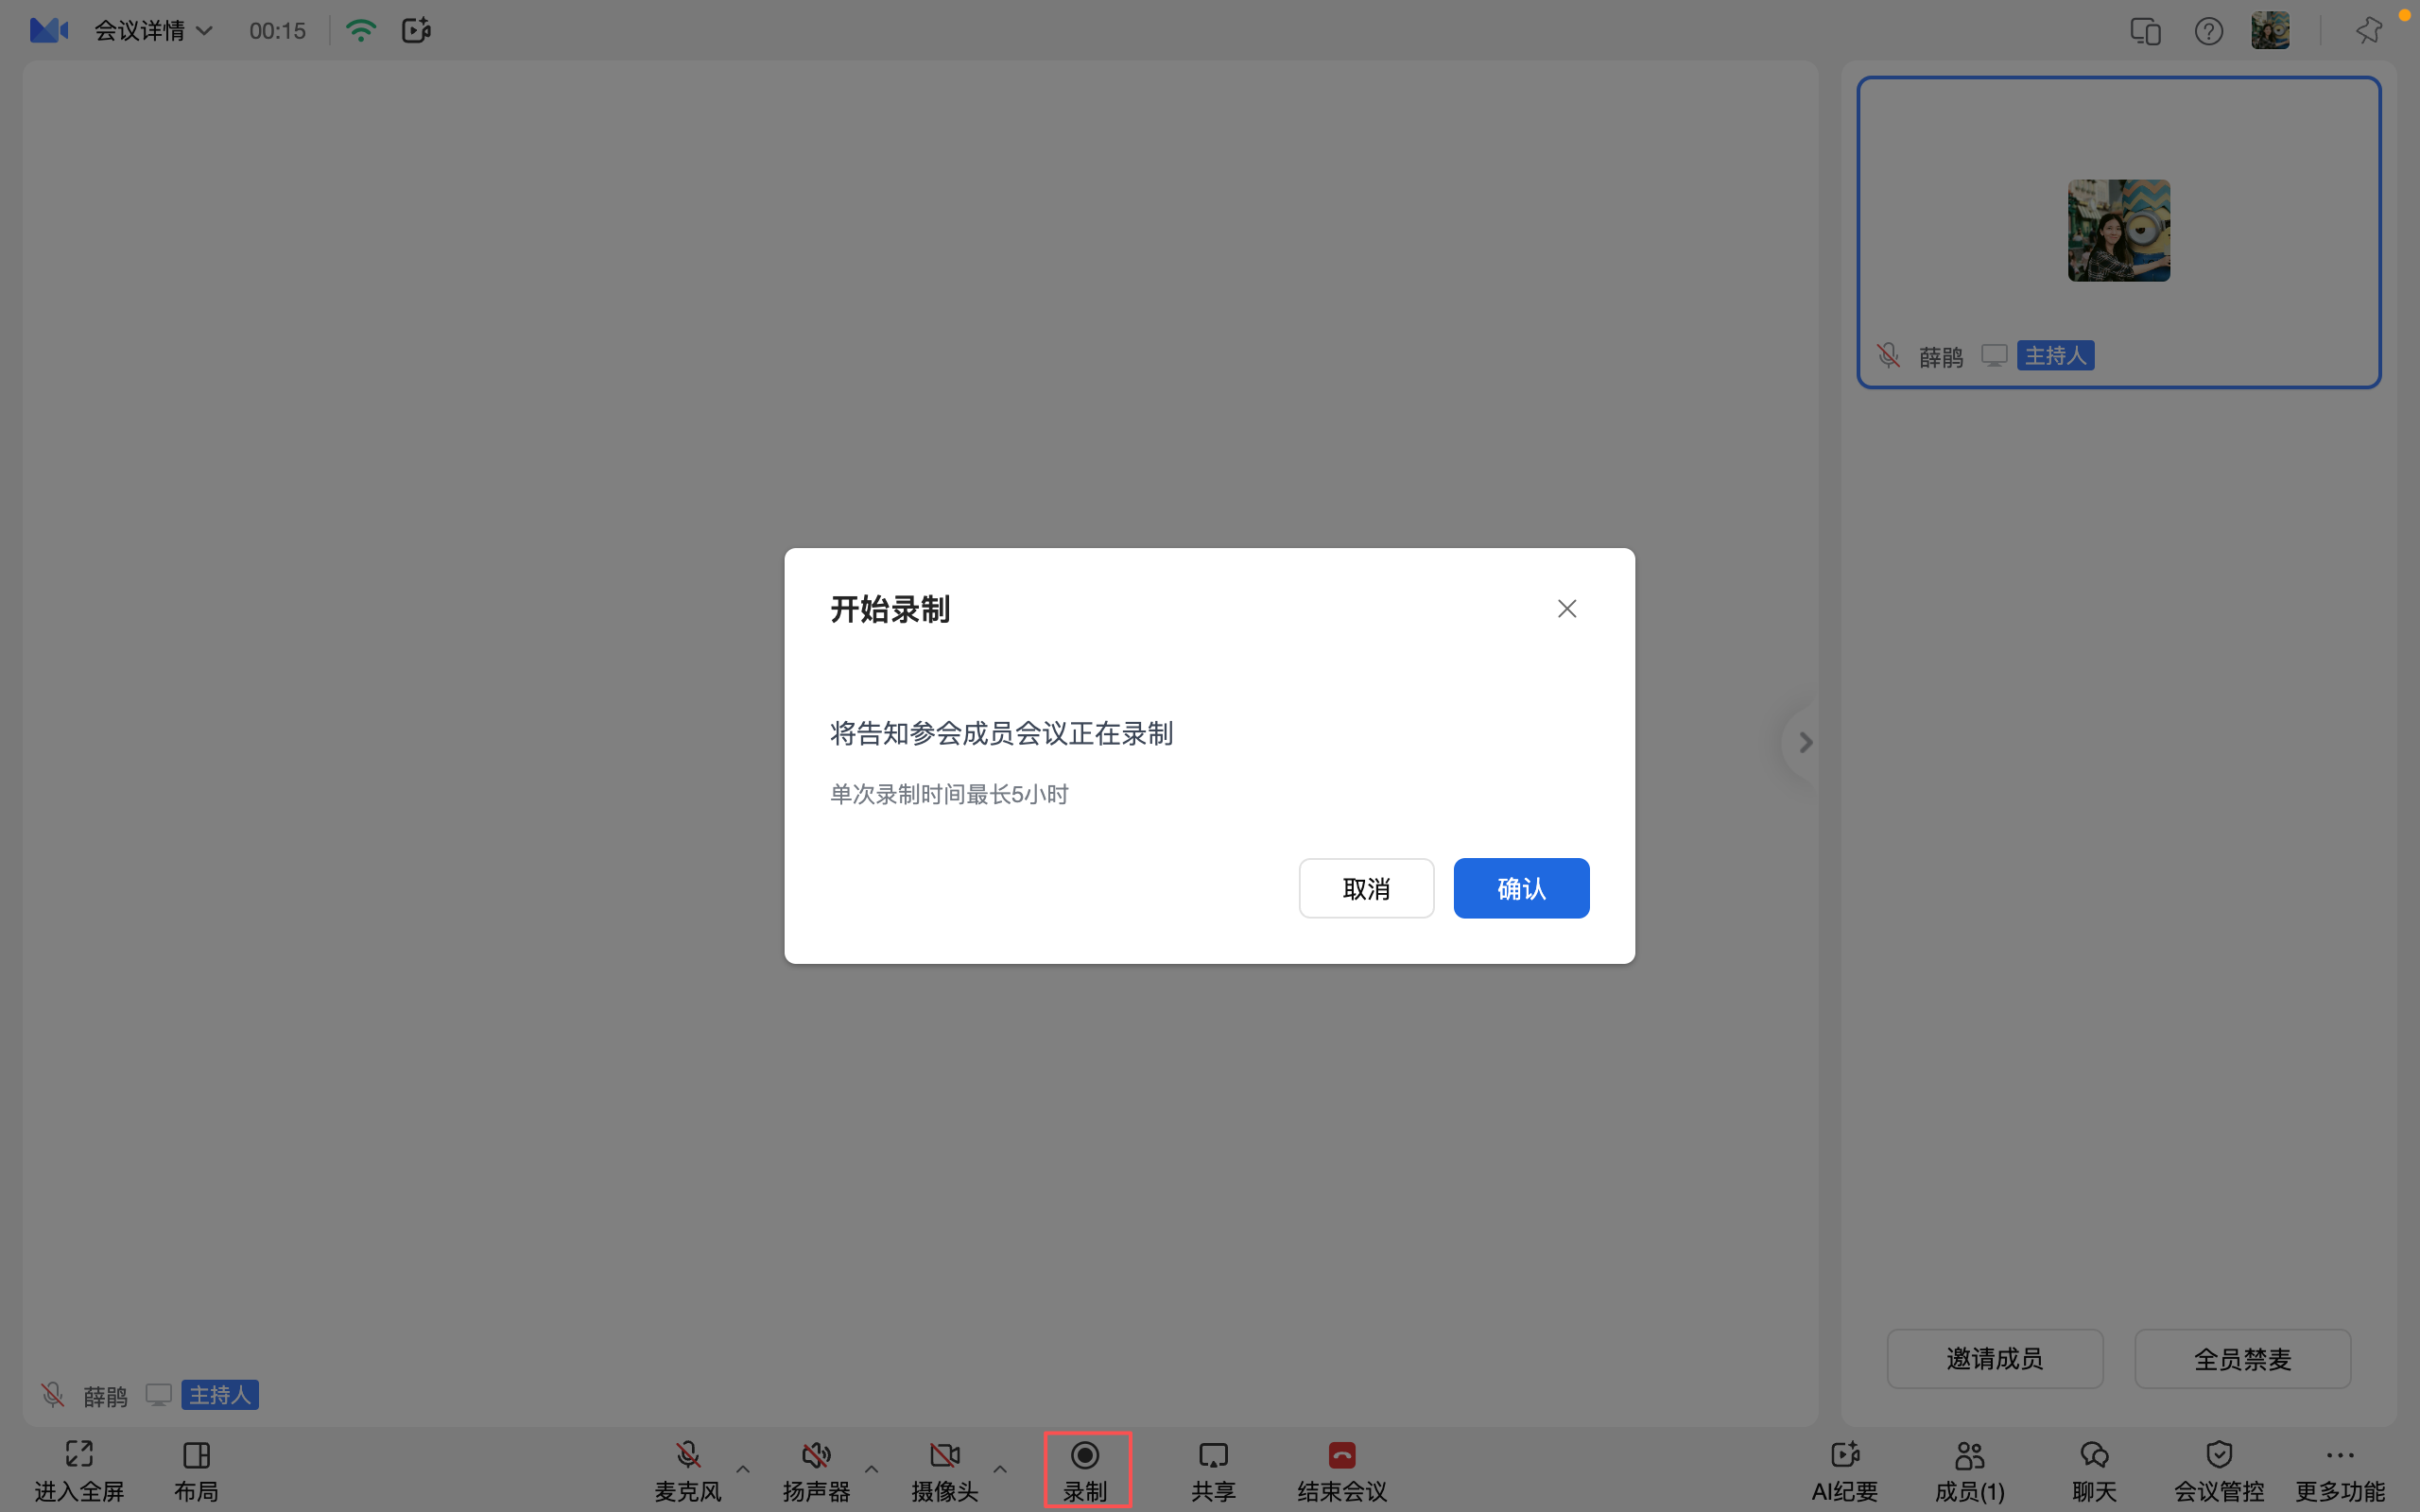
Task: Expand microphone options arrow
Action: [x=743, y=1469]
